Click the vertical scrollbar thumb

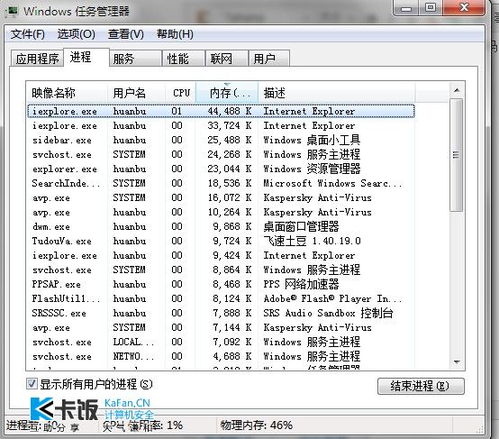[457, 155]
